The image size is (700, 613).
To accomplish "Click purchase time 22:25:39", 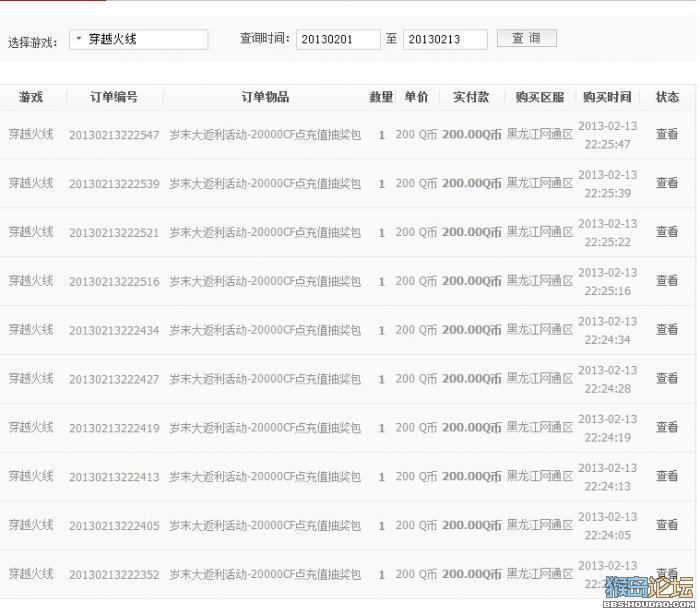I will [608, 193].
